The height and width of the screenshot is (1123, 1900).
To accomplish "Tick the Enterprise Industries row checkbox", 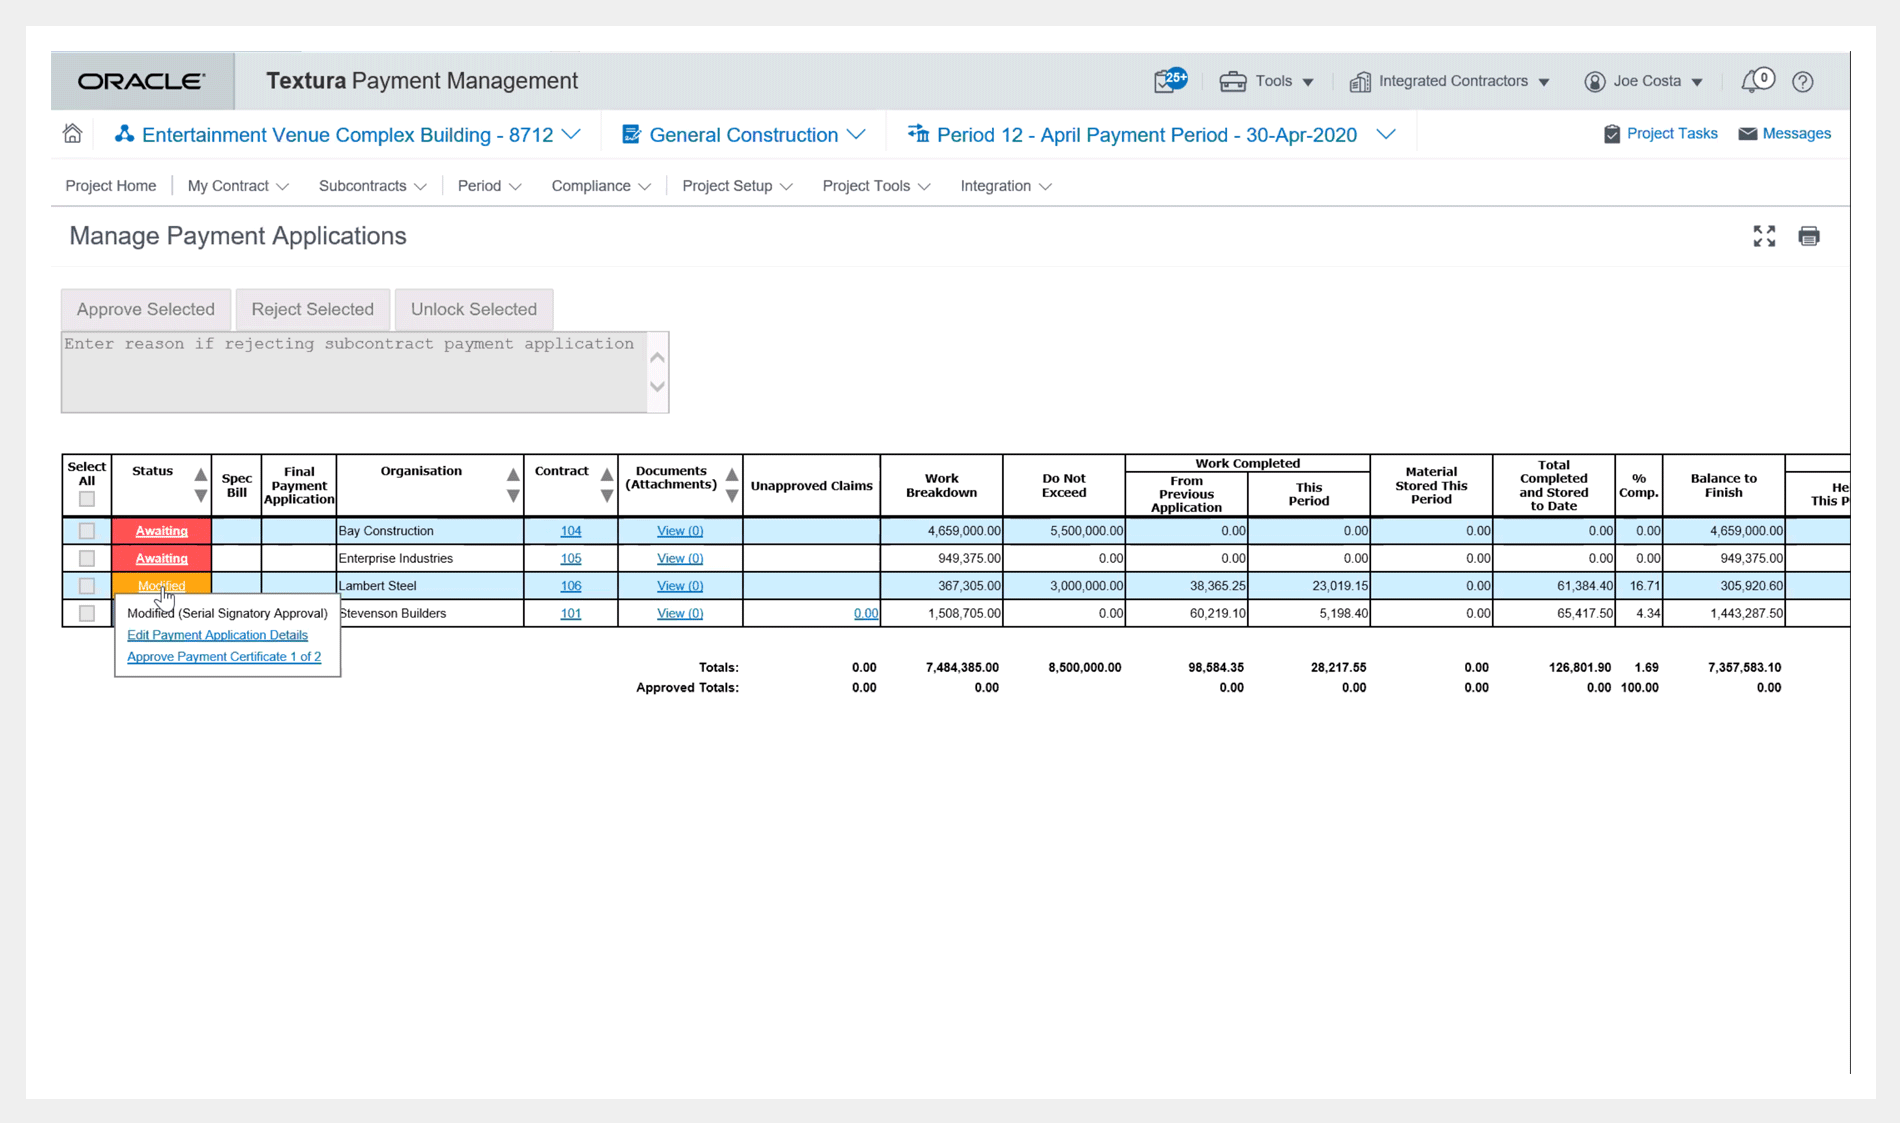I will [87, 559].
